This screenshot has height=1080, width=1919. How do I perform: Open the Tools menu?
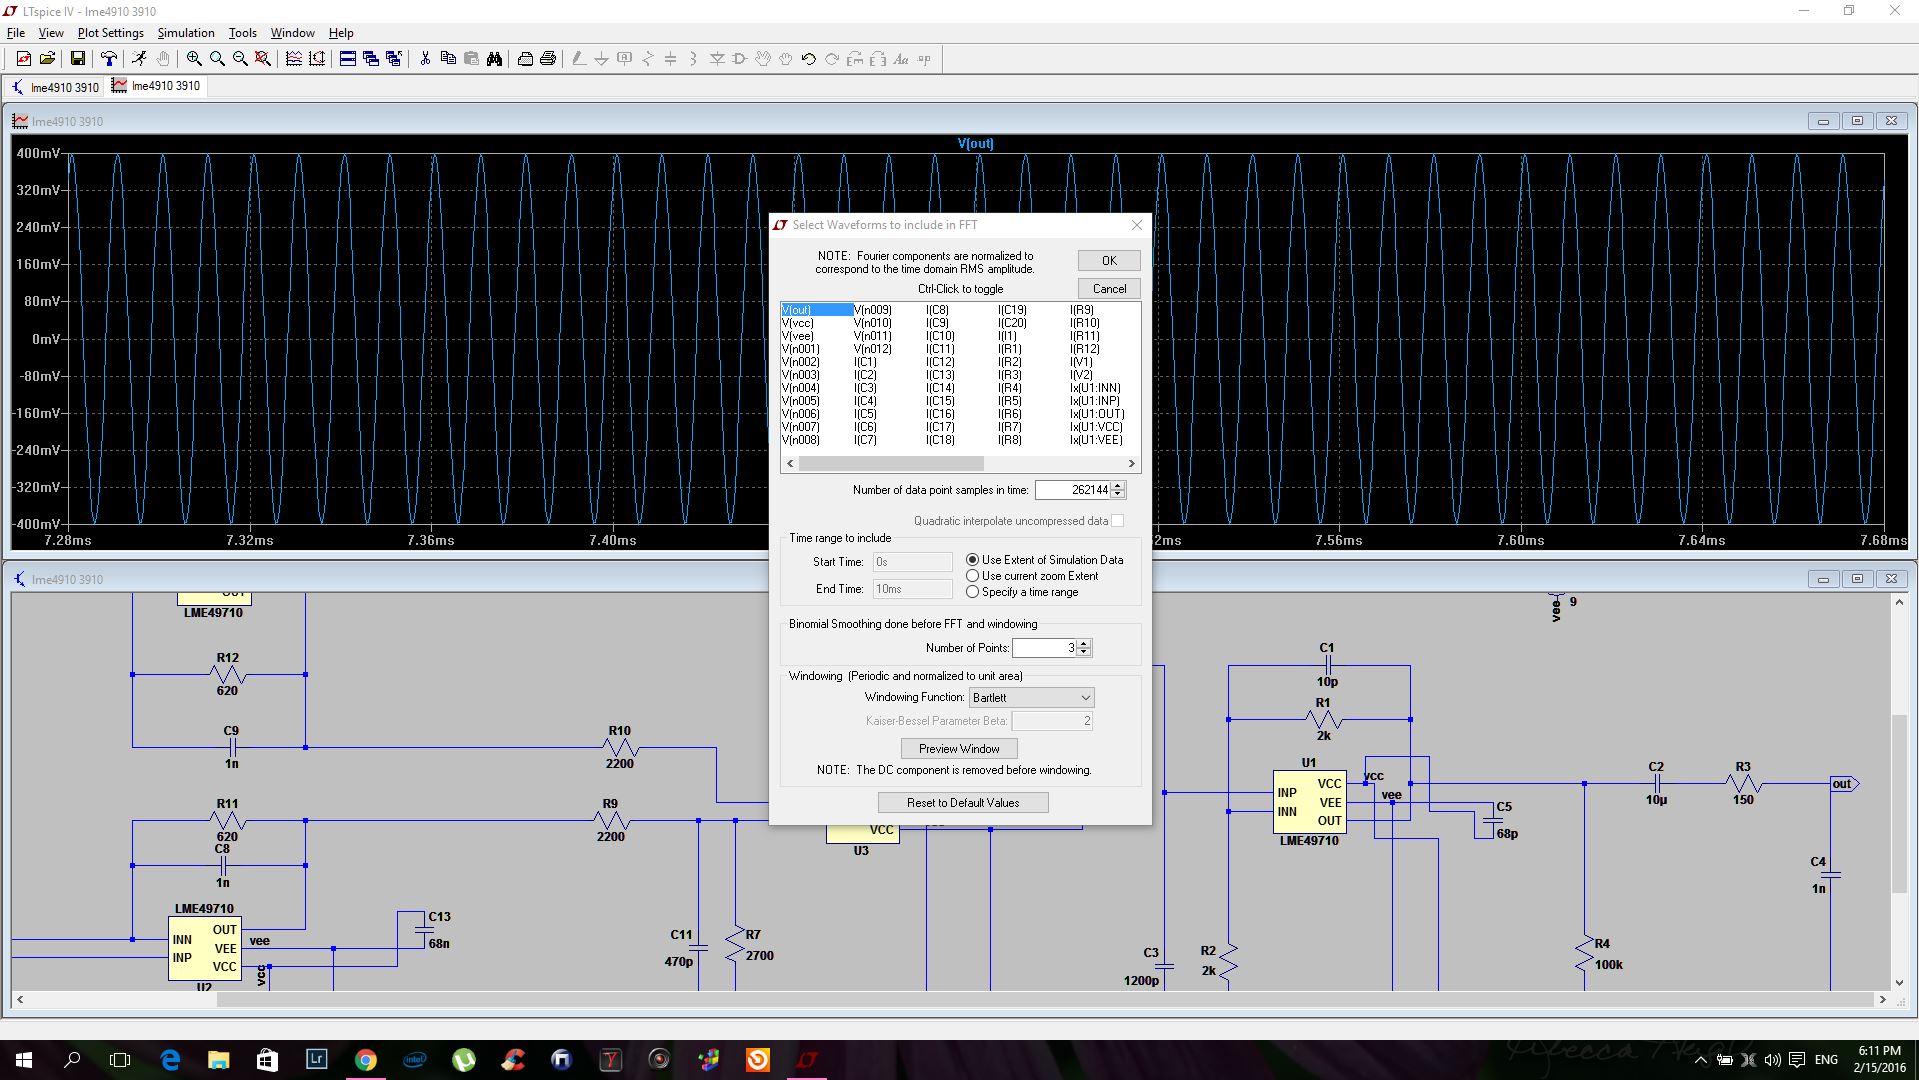(x=243, y=33)
